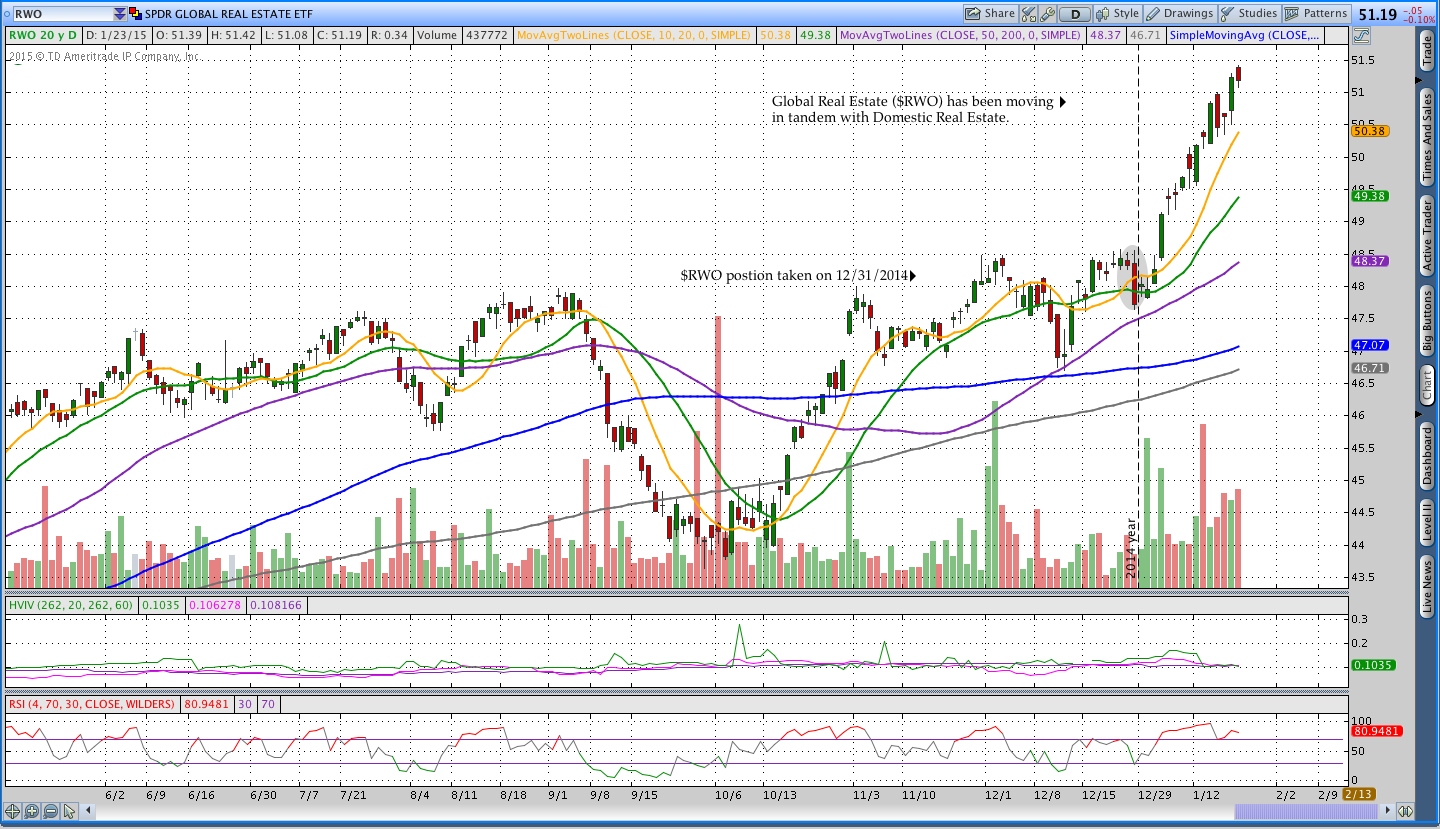Click the last price 51.19 display
This screenshot has height=829, width=1440.
click(x=1378, y=14)
